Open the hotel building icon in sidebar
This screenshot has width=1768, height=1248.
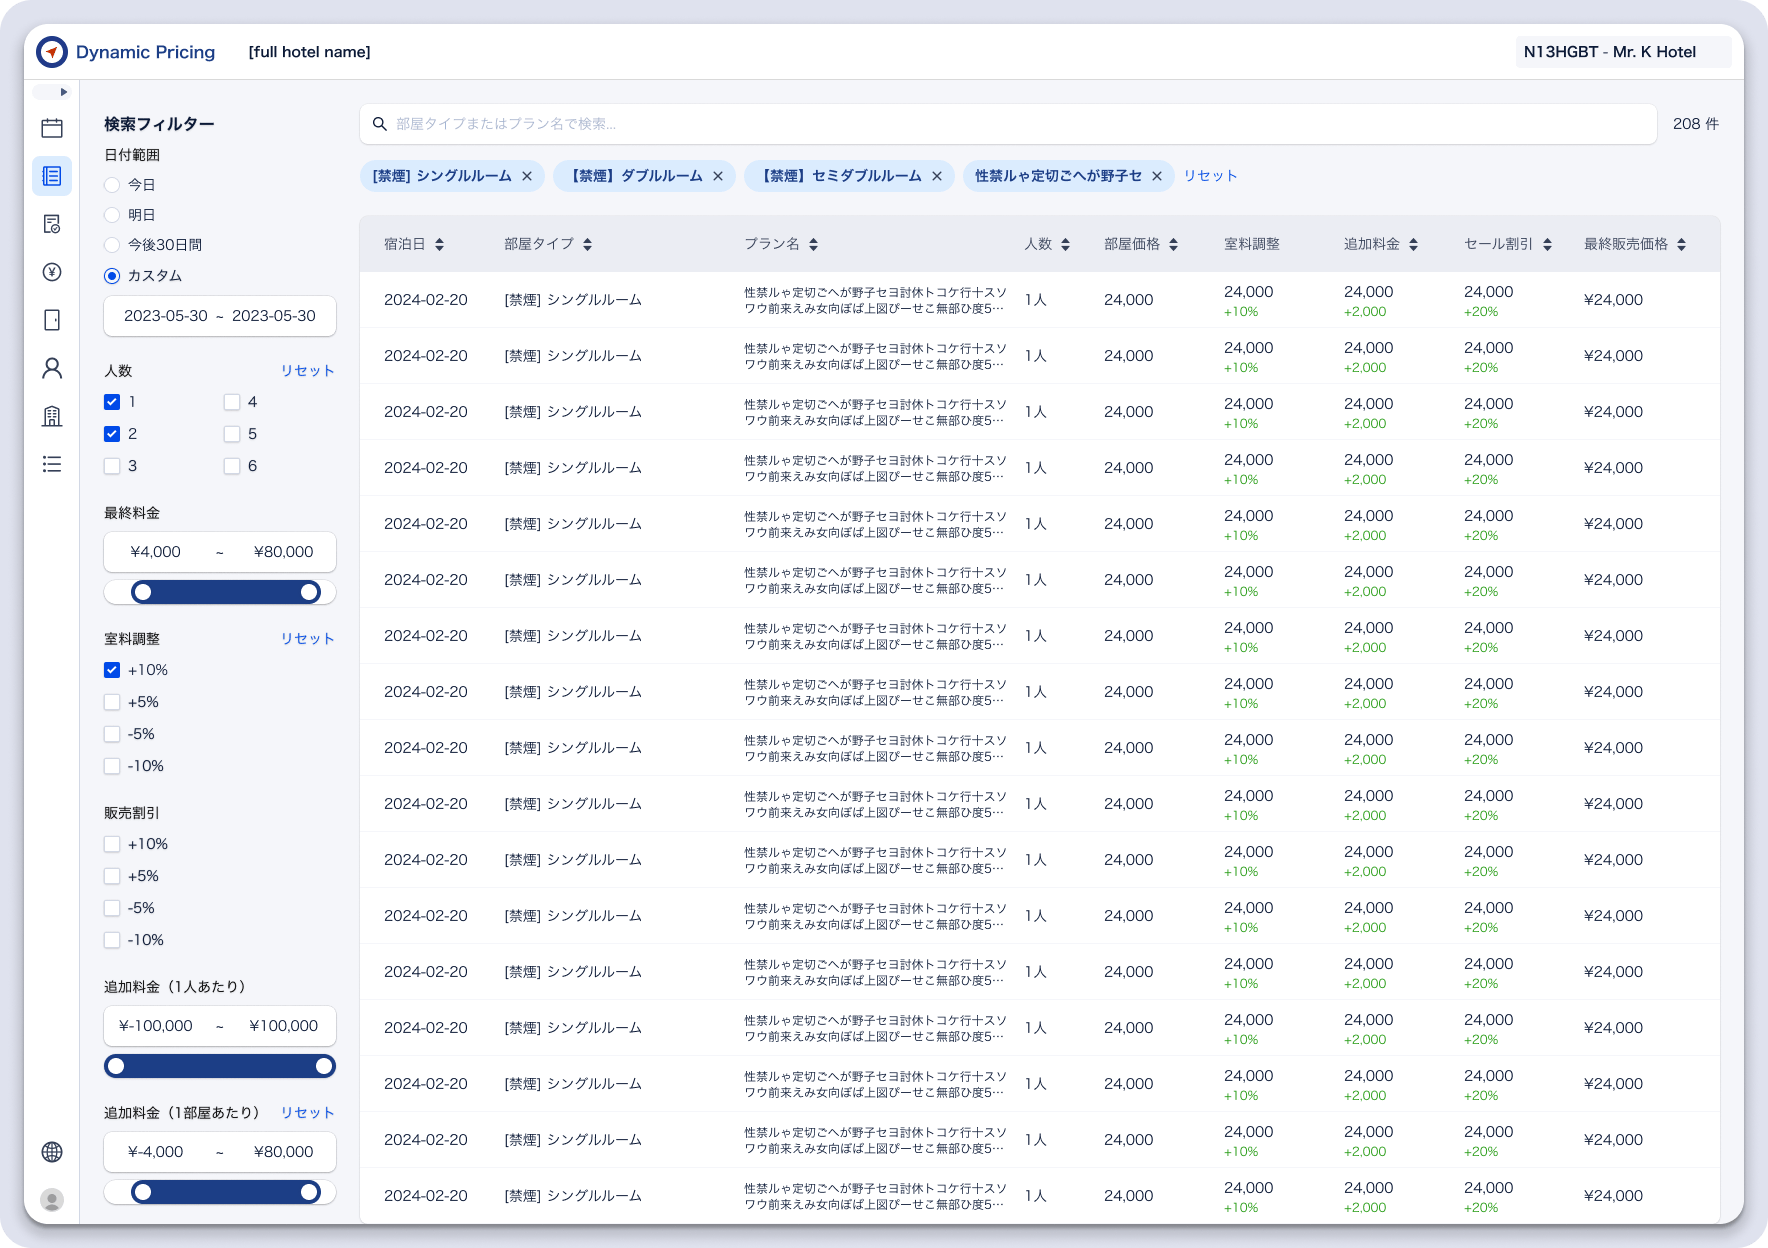coord(52,416)
